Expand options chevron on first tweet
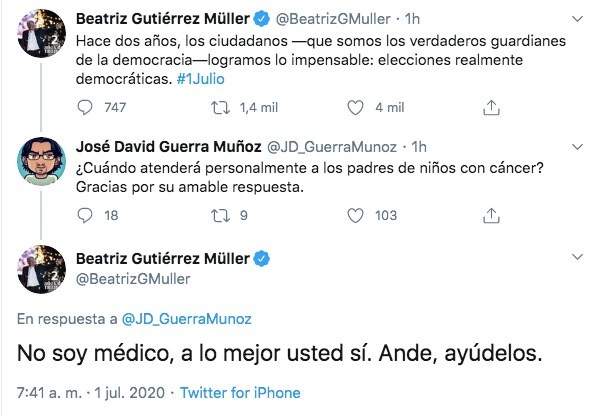Image resolution: width=600 pixels, height=416 pixels. coord(577,19)
